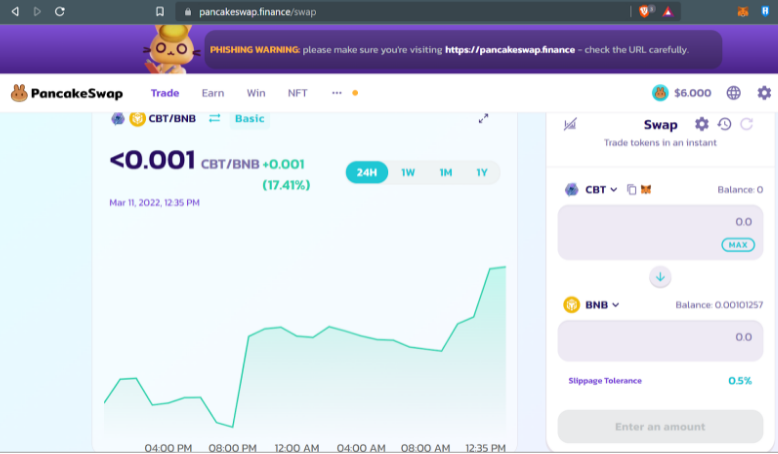Image resolution: width=778 pixels, height=454 pixels.
Task: Click the +0.001 (17.41%) change value
Action: pos(286,175)
